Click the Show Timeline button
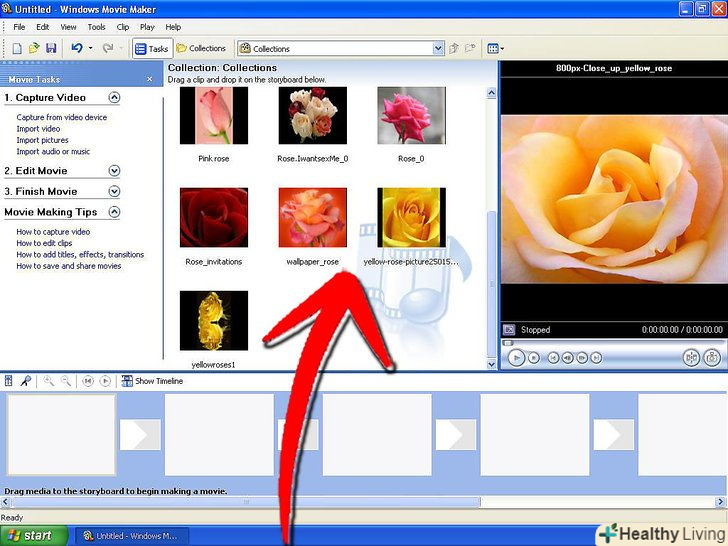728x546 pixels. pyautogui.click(x=152, y=381)
